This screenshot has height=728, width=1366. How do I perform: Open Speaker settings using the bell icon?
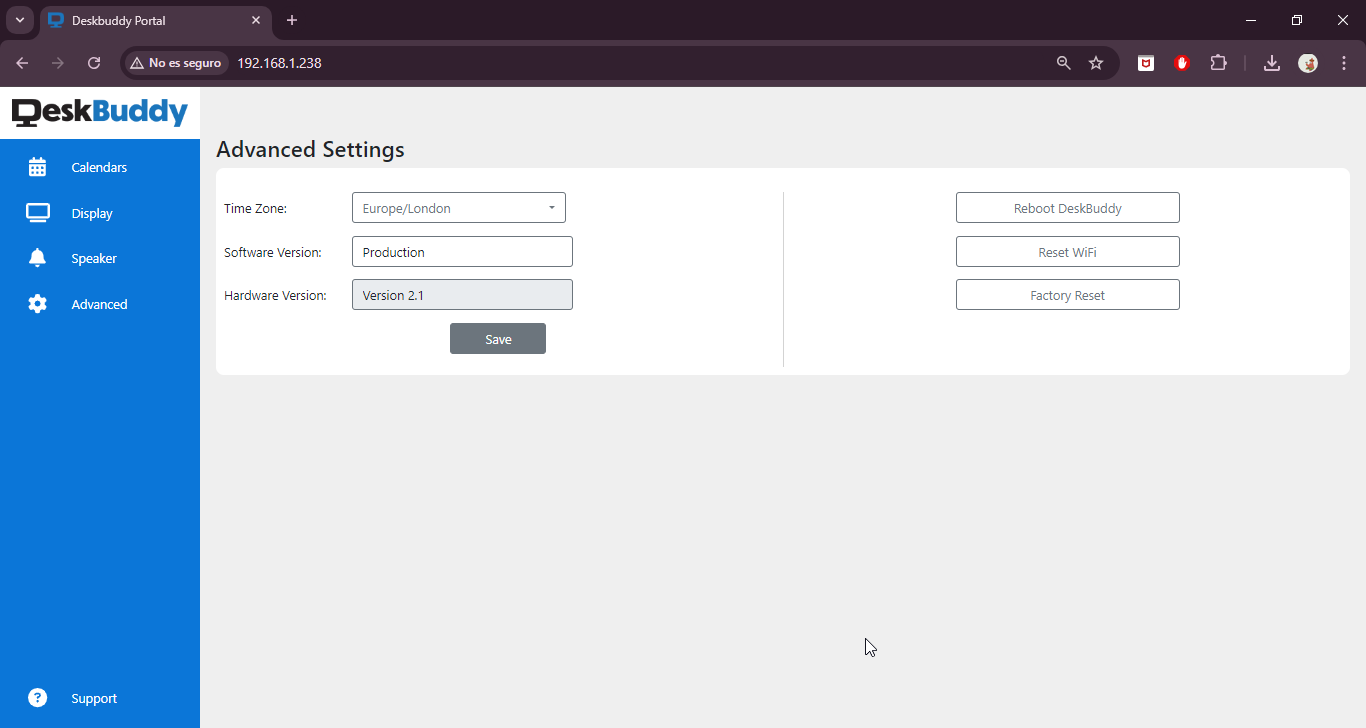point(37,258)
